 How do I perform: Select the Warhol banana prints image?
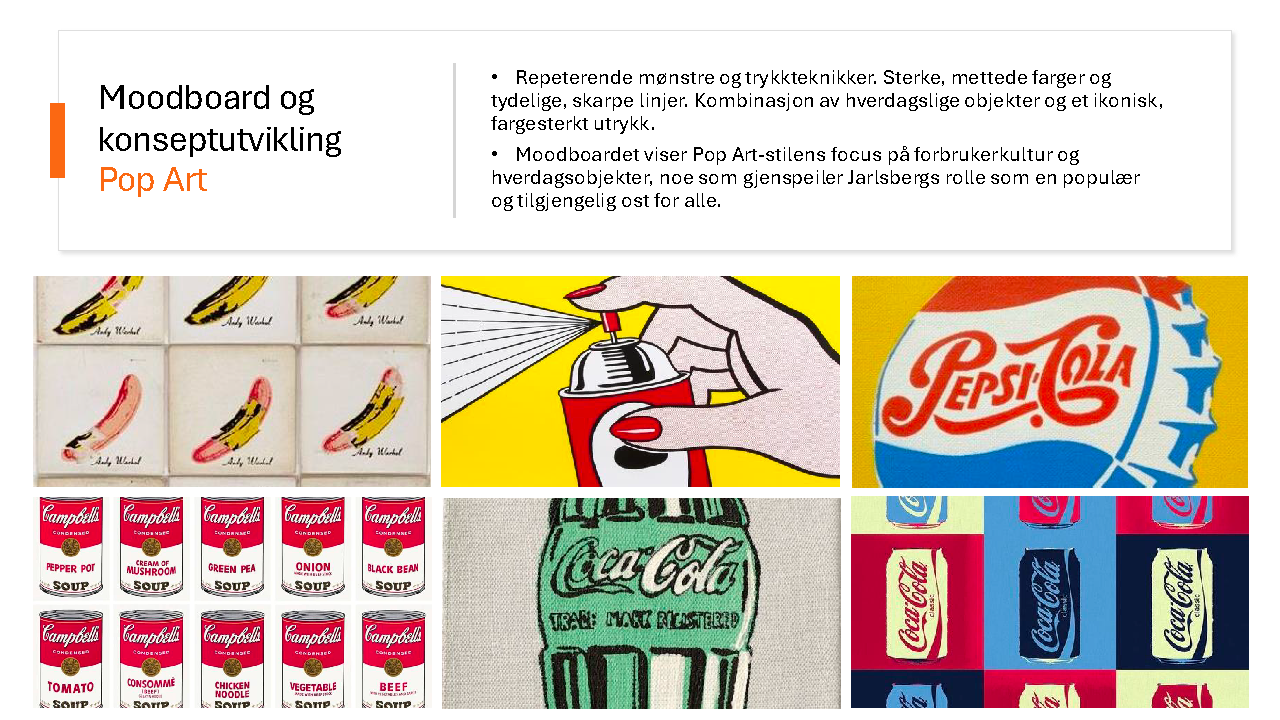click(232, 381)
